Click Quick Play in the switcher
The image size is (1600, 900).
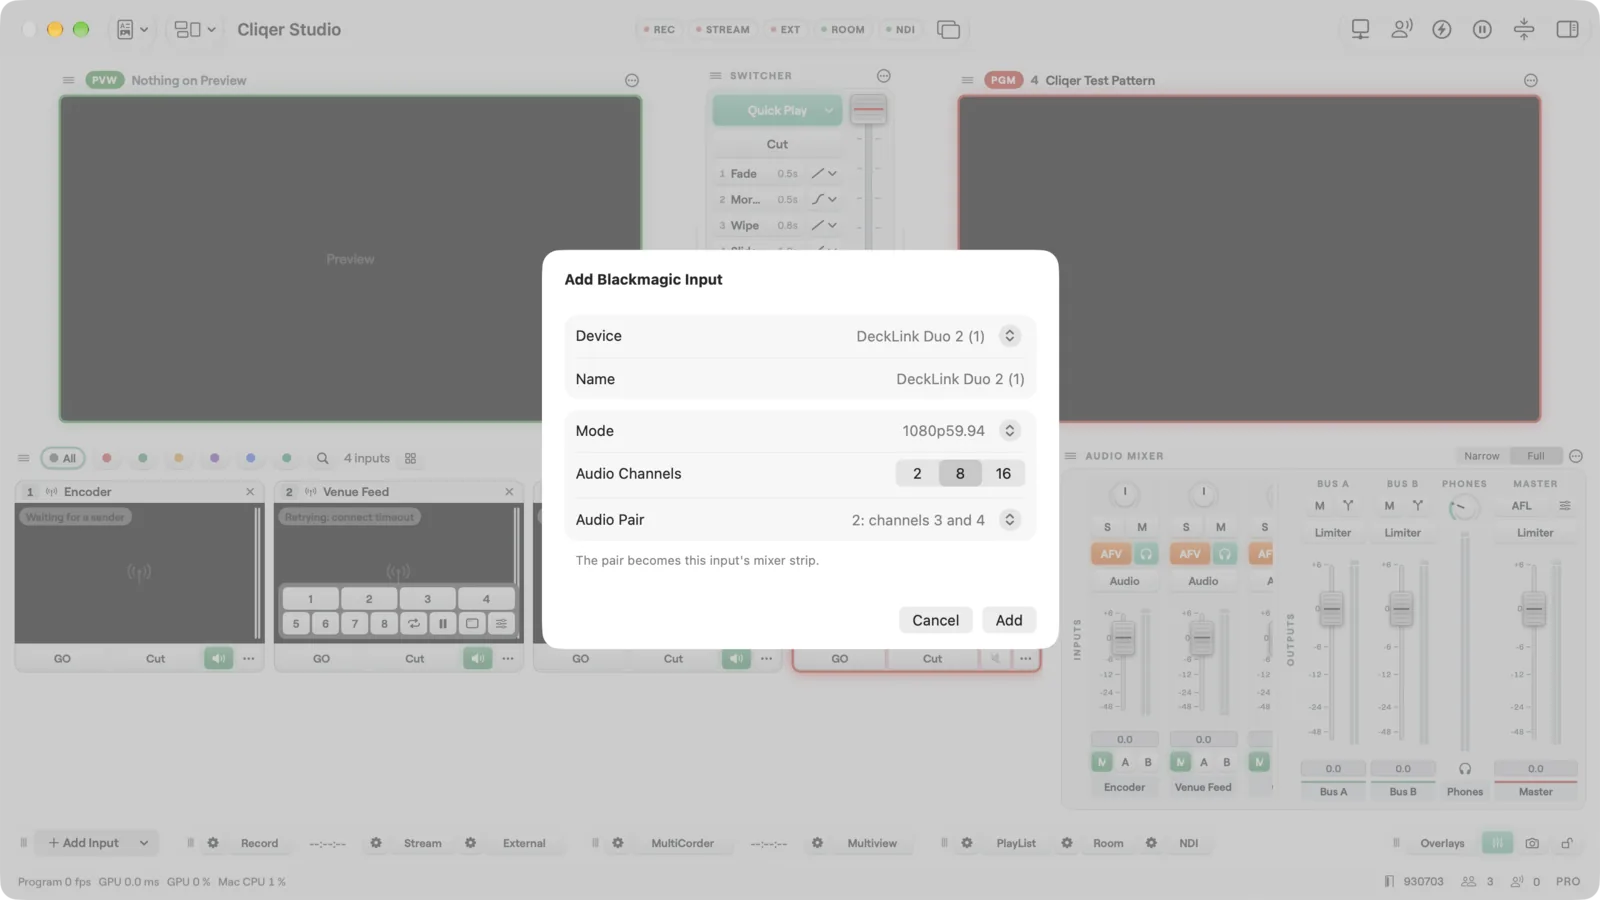pyautogui.click(x=777, y=111)
